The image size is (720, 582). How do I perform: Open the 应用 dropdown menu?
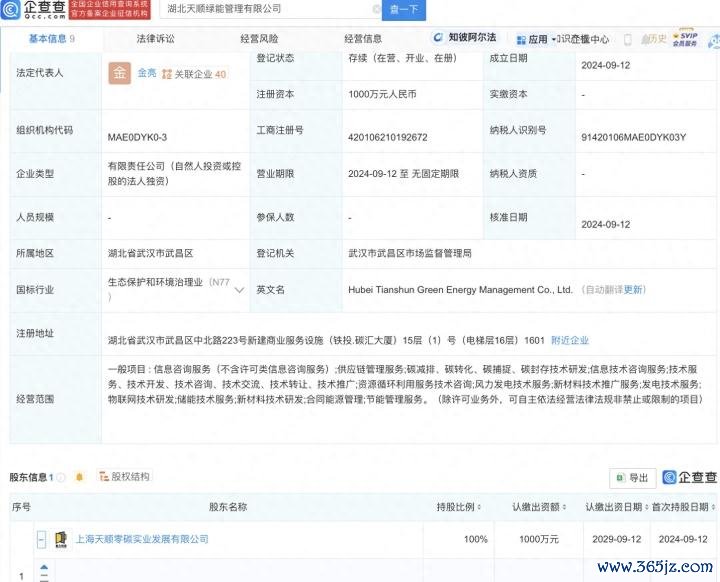535,40
